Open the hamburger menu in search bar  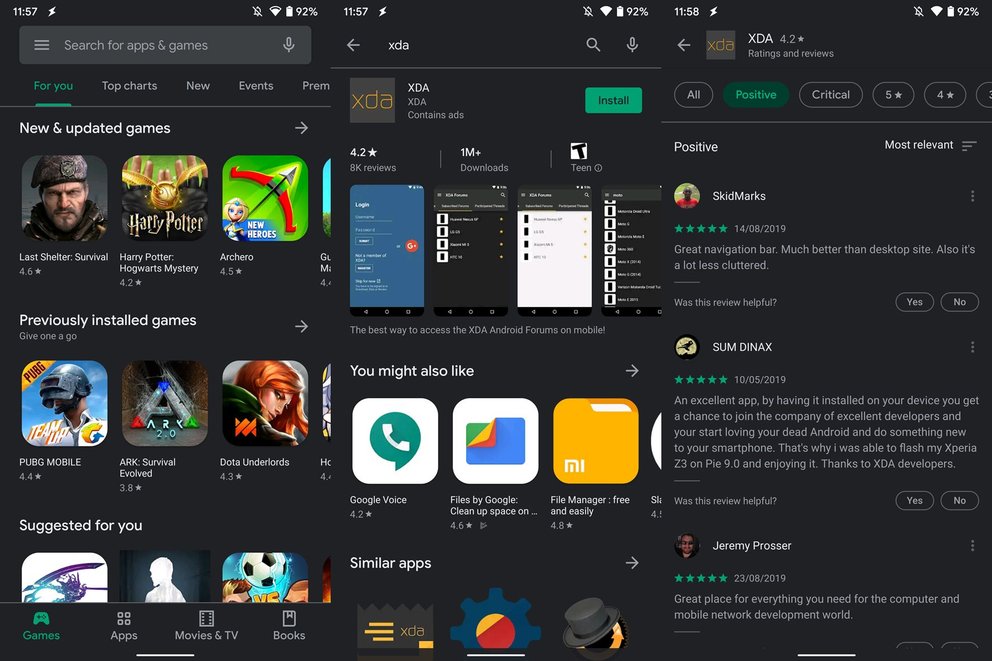pyautogui.click(x=41, y=45)
